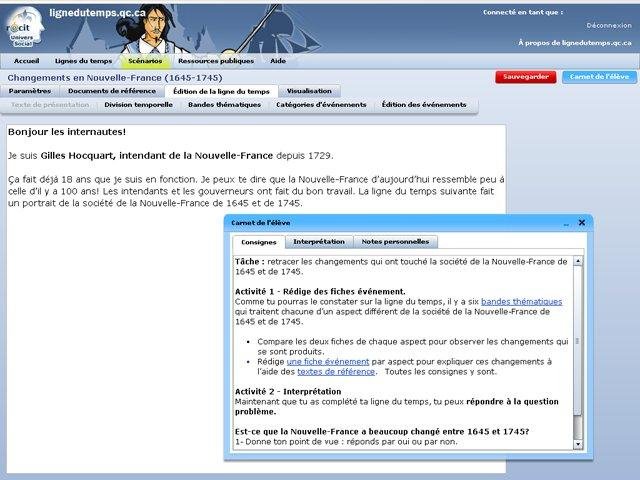Click the scroll up arrow in Consignes

pyautogui.click(x=578, y=261)
